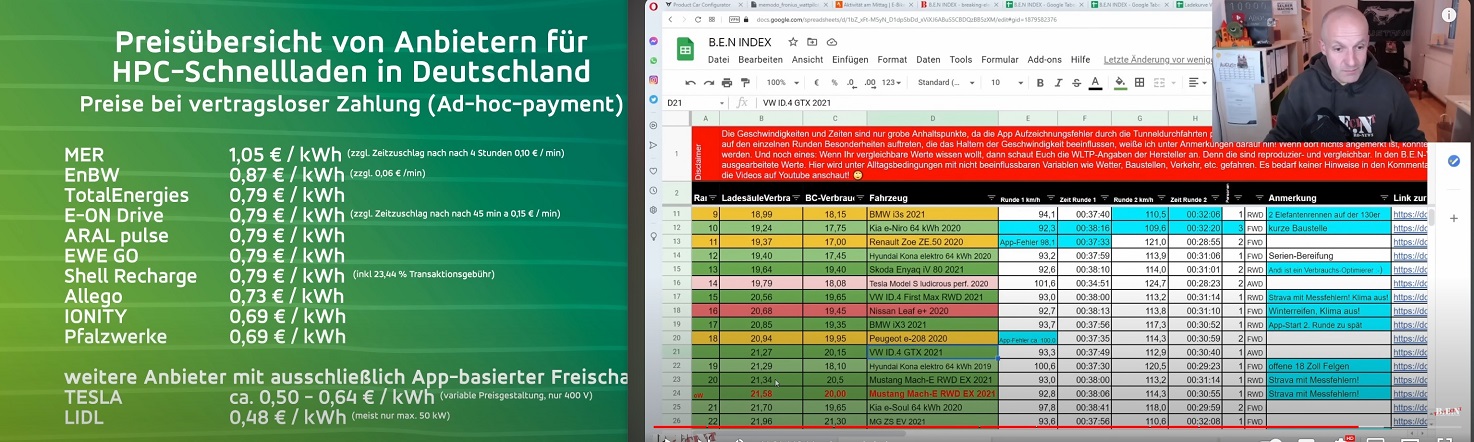Viewport: 1474px width, 442px height.
Task: Open the Hilfe menu
Action: pyautogui.click(x=1080, y=60)
